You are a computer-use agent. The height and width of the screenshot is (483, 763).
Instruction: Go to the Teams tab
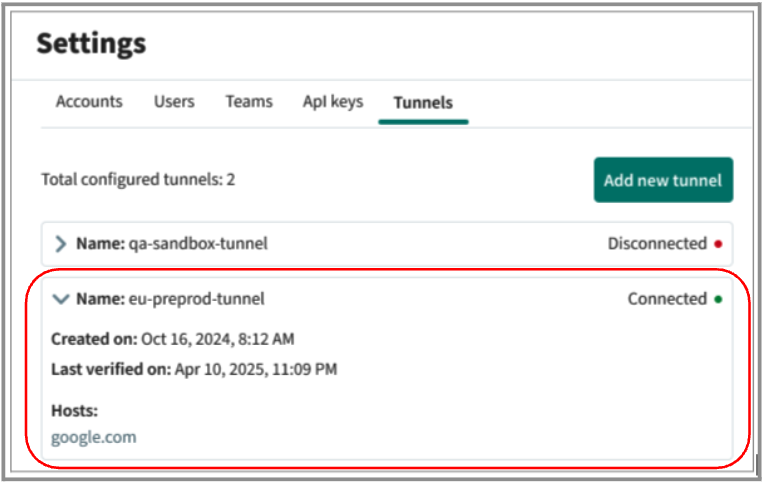point(249,102)
